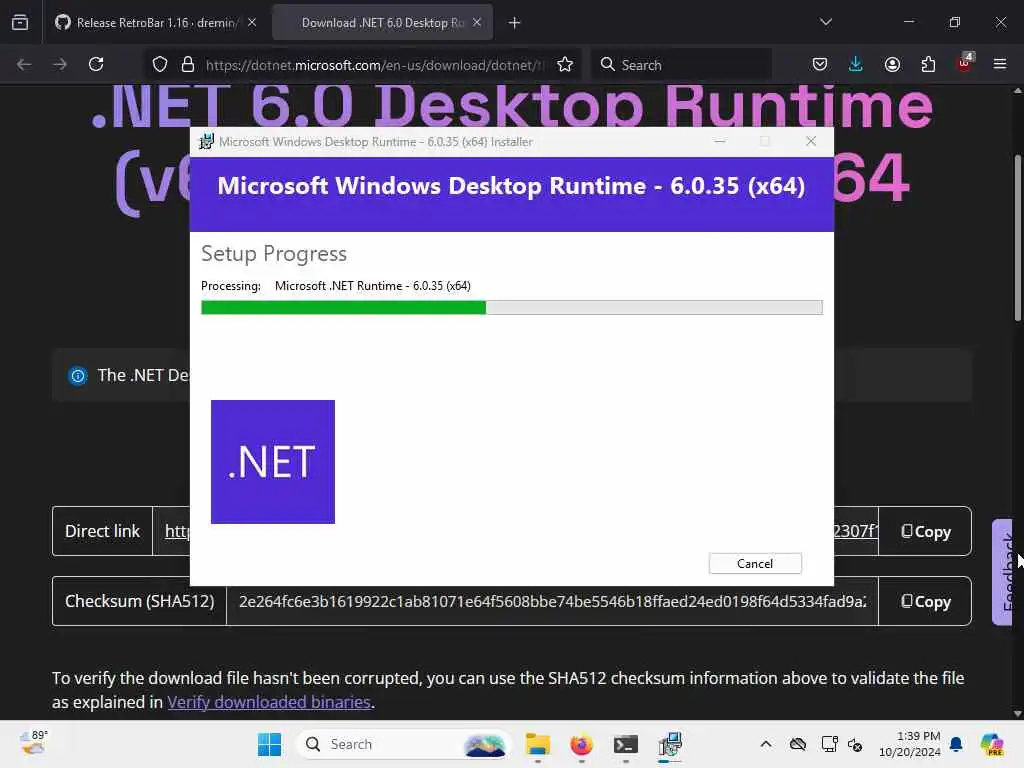Bookmark this page with the star
This screenshot has width=1024, height=768.
click(565, 65)
